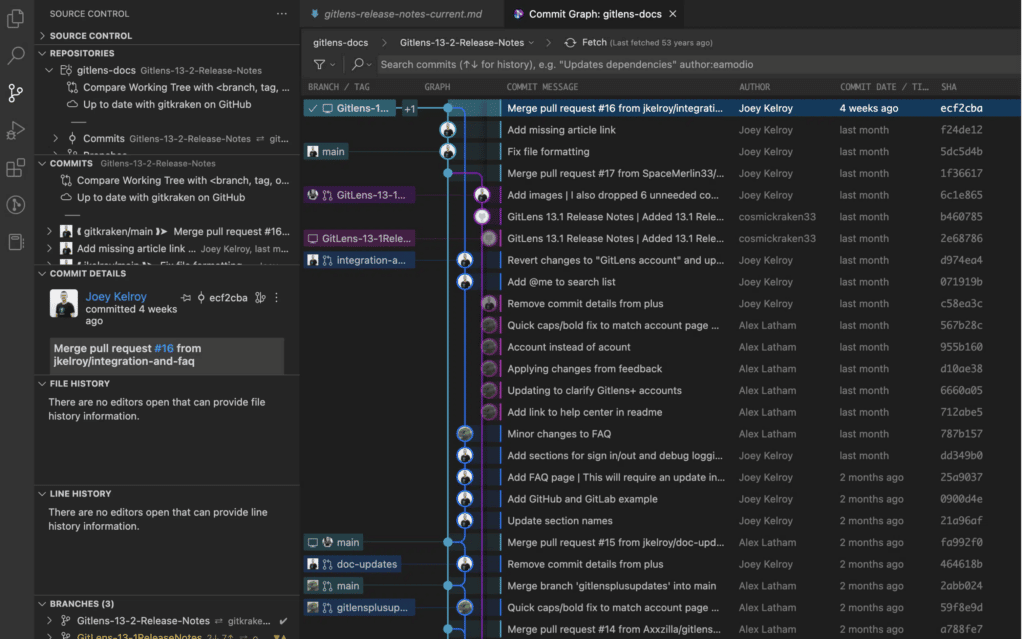
Task: Open the Run and Debug view icon
Action: 16,131
